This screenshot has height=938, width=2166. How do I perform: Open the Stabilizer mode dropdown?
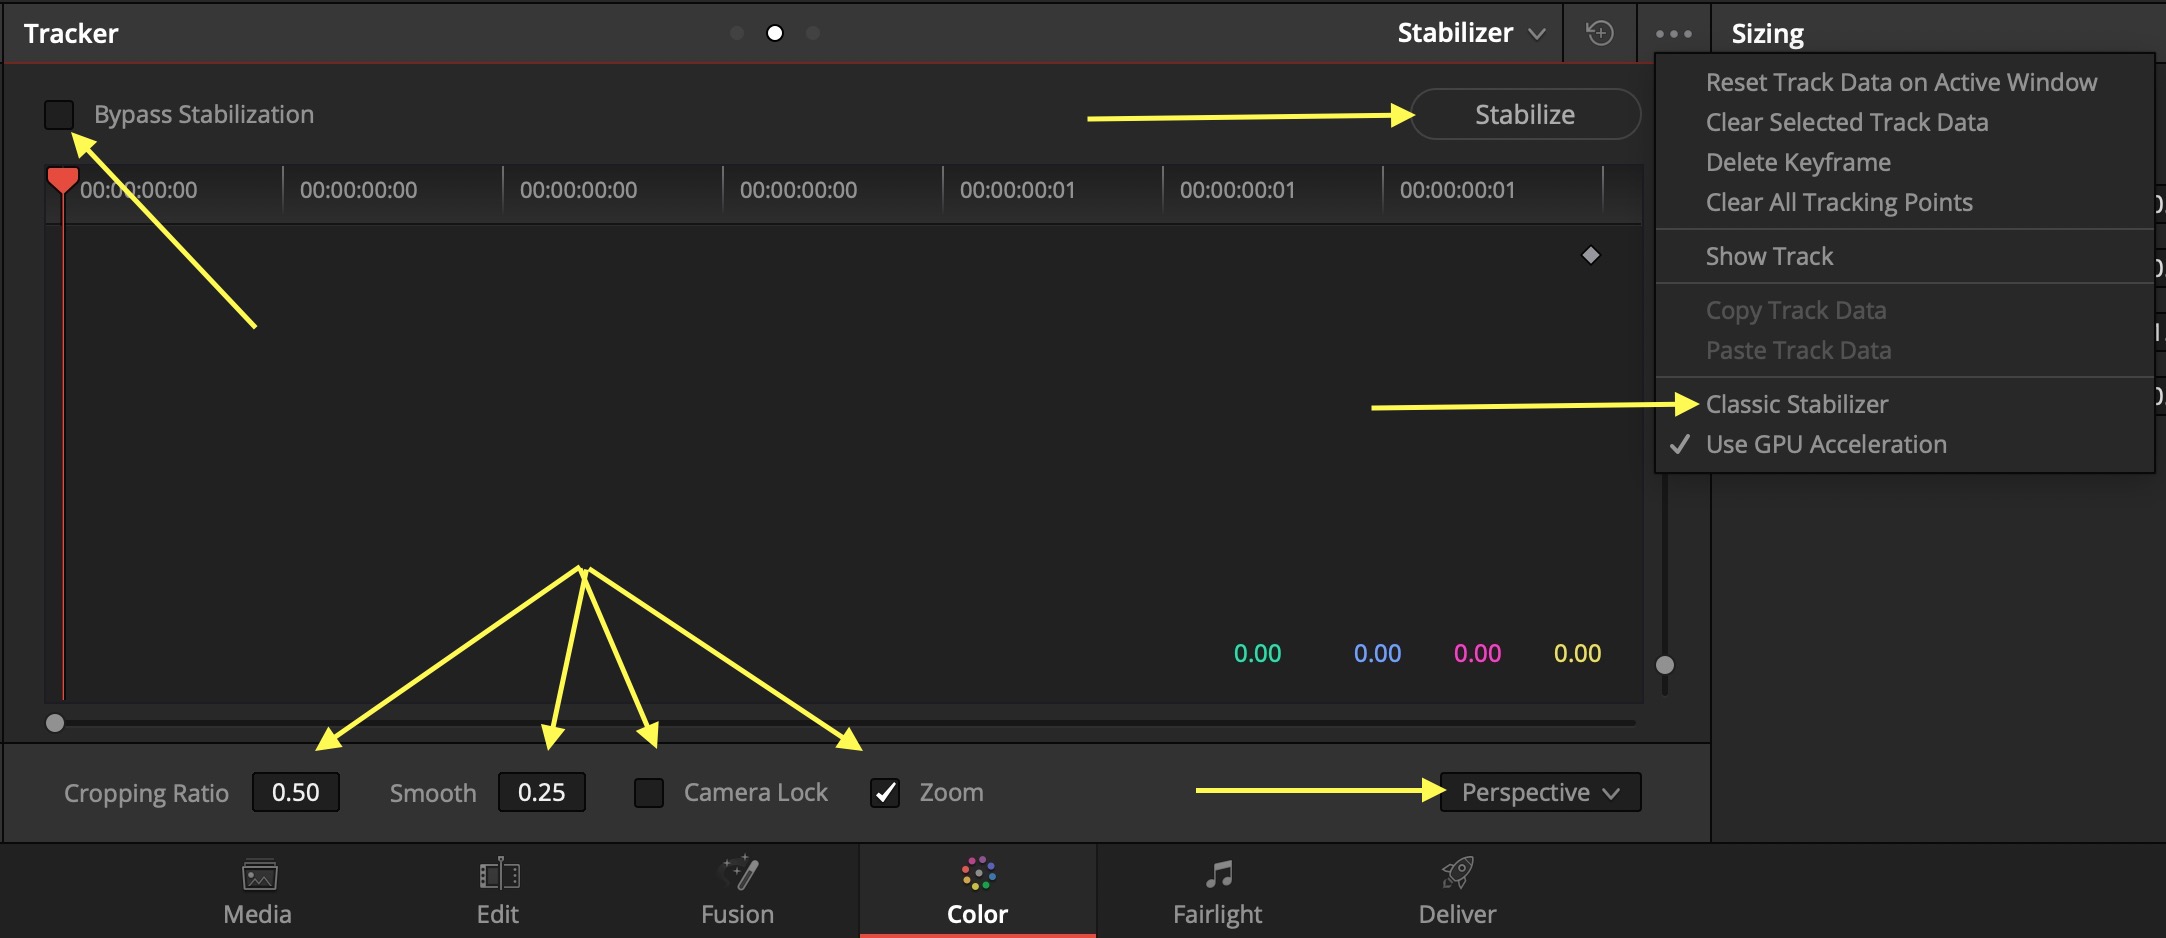click(x=1469, y=33)
